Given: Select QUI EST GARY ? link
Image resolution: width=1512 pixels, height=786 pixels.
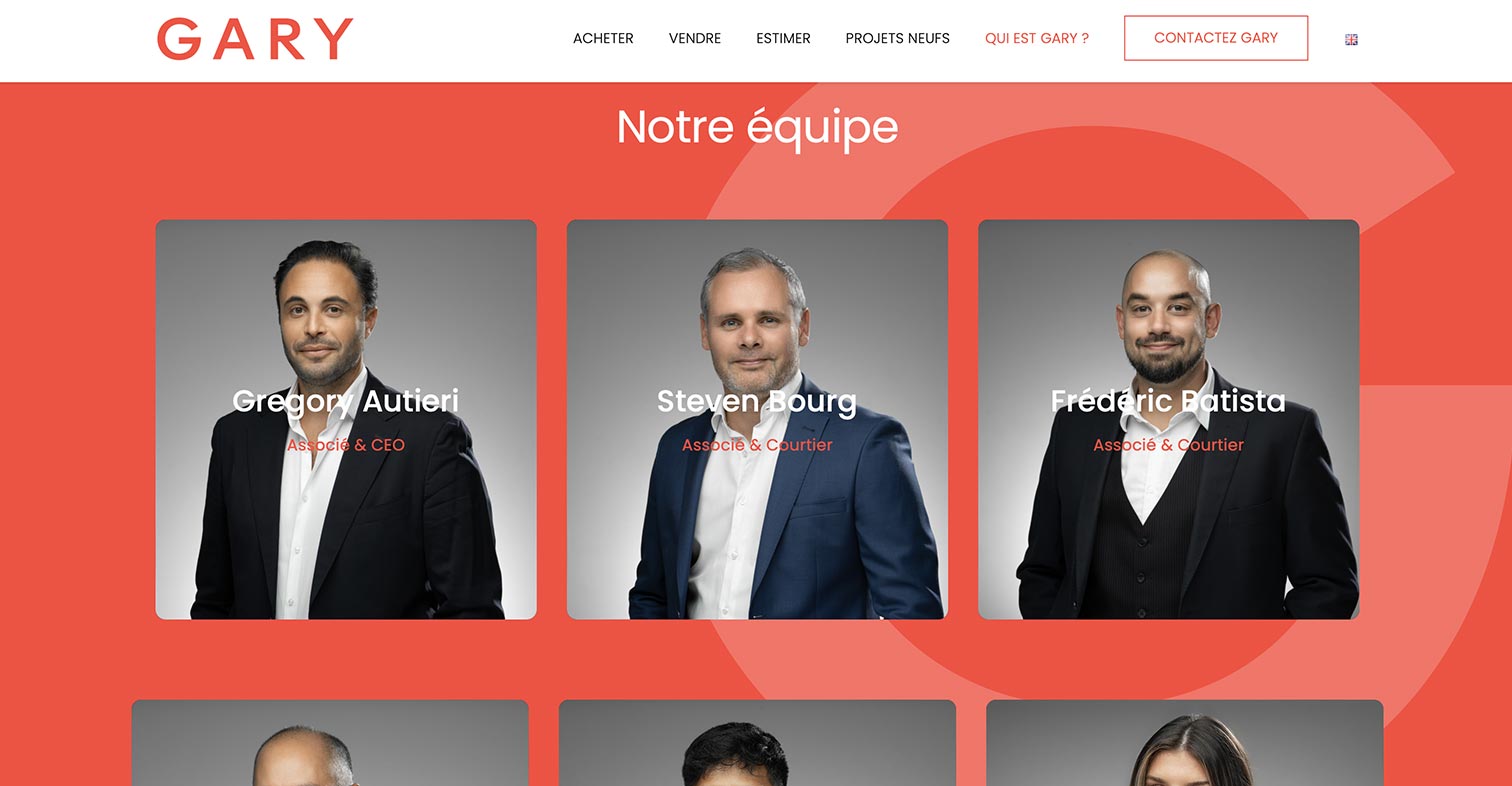Looking at the screenshot, I should (1037, 39).
